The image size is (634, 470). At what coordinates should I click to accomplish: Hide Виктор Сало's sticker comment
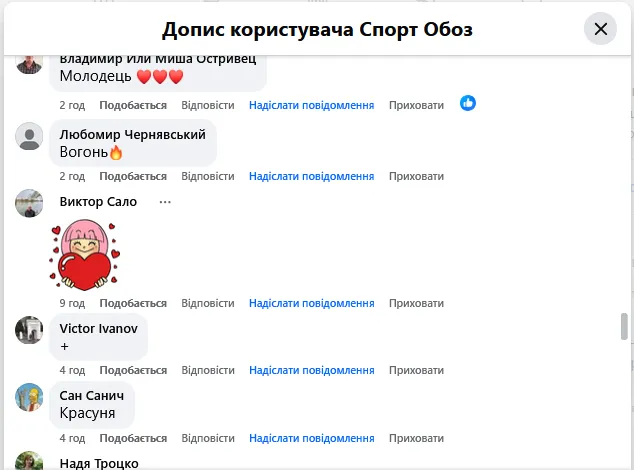pos(416,303)
